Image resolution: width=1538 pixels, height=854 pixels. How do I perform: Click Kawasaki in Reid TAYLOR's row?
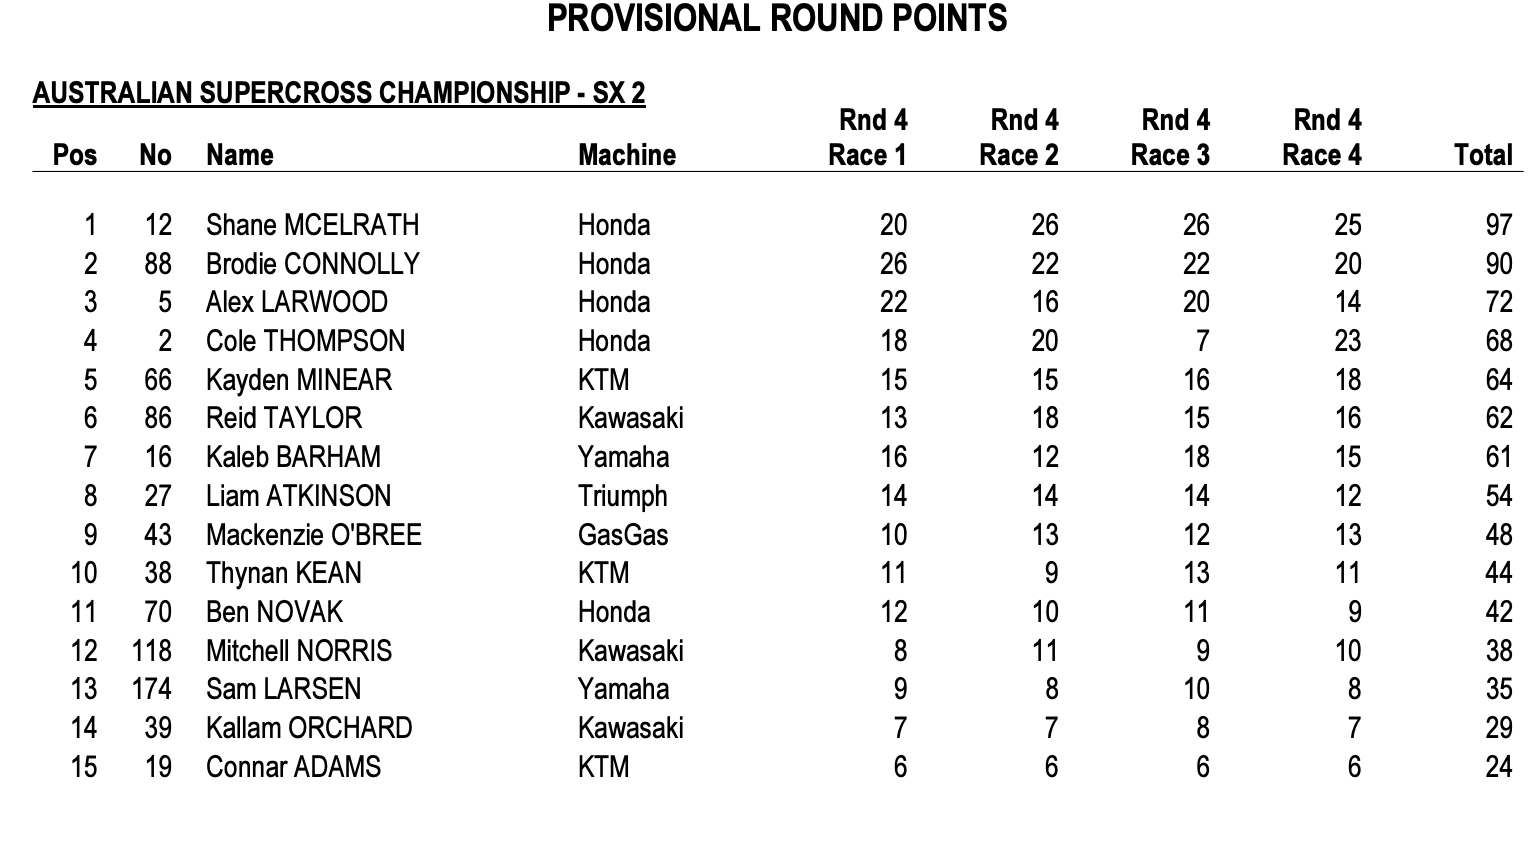coord(630,418)
